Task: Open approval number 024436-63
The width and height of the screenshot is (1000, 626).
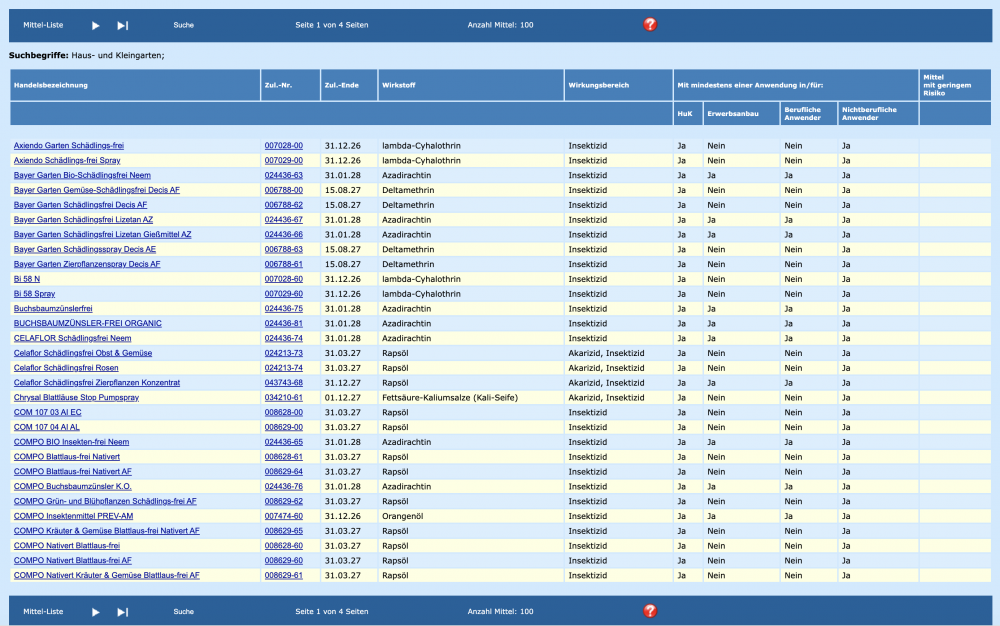Action: click(284, 175)
